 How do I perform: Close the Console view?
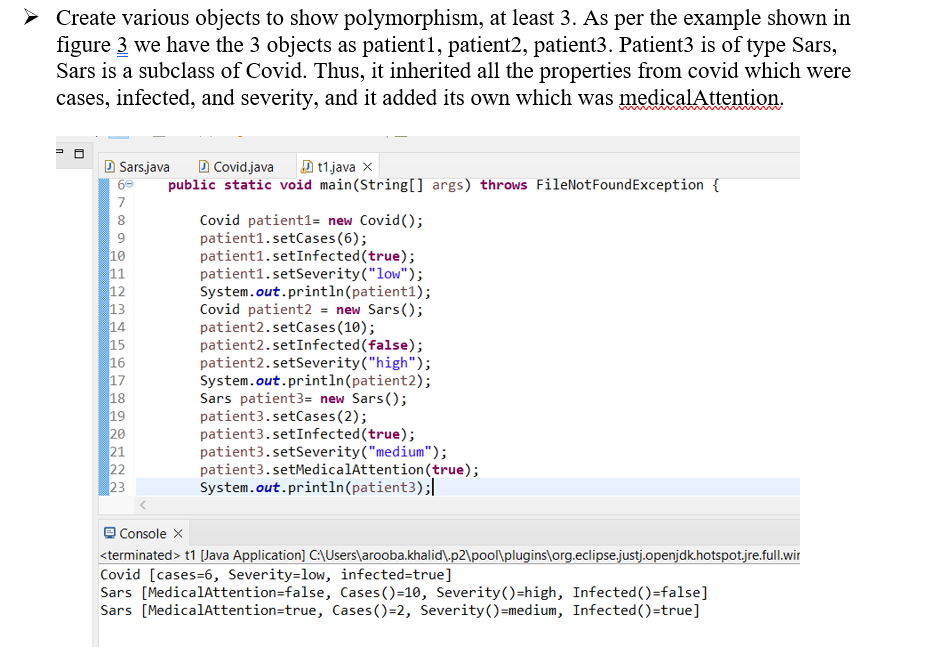tap(178, 533)
